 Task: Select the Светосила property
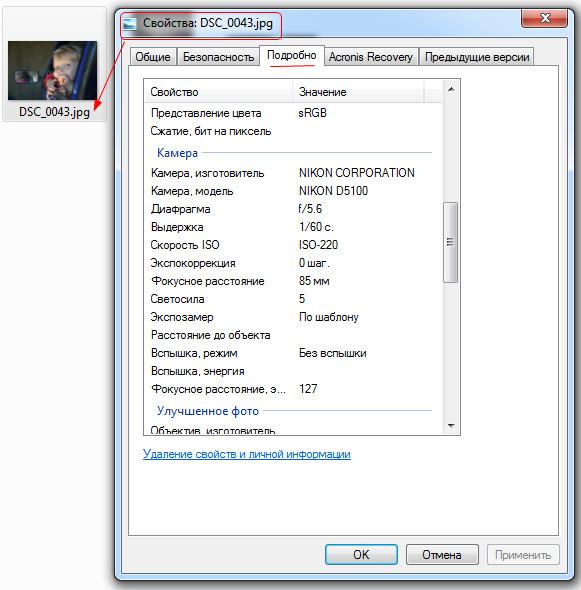[x=178, y=299]
